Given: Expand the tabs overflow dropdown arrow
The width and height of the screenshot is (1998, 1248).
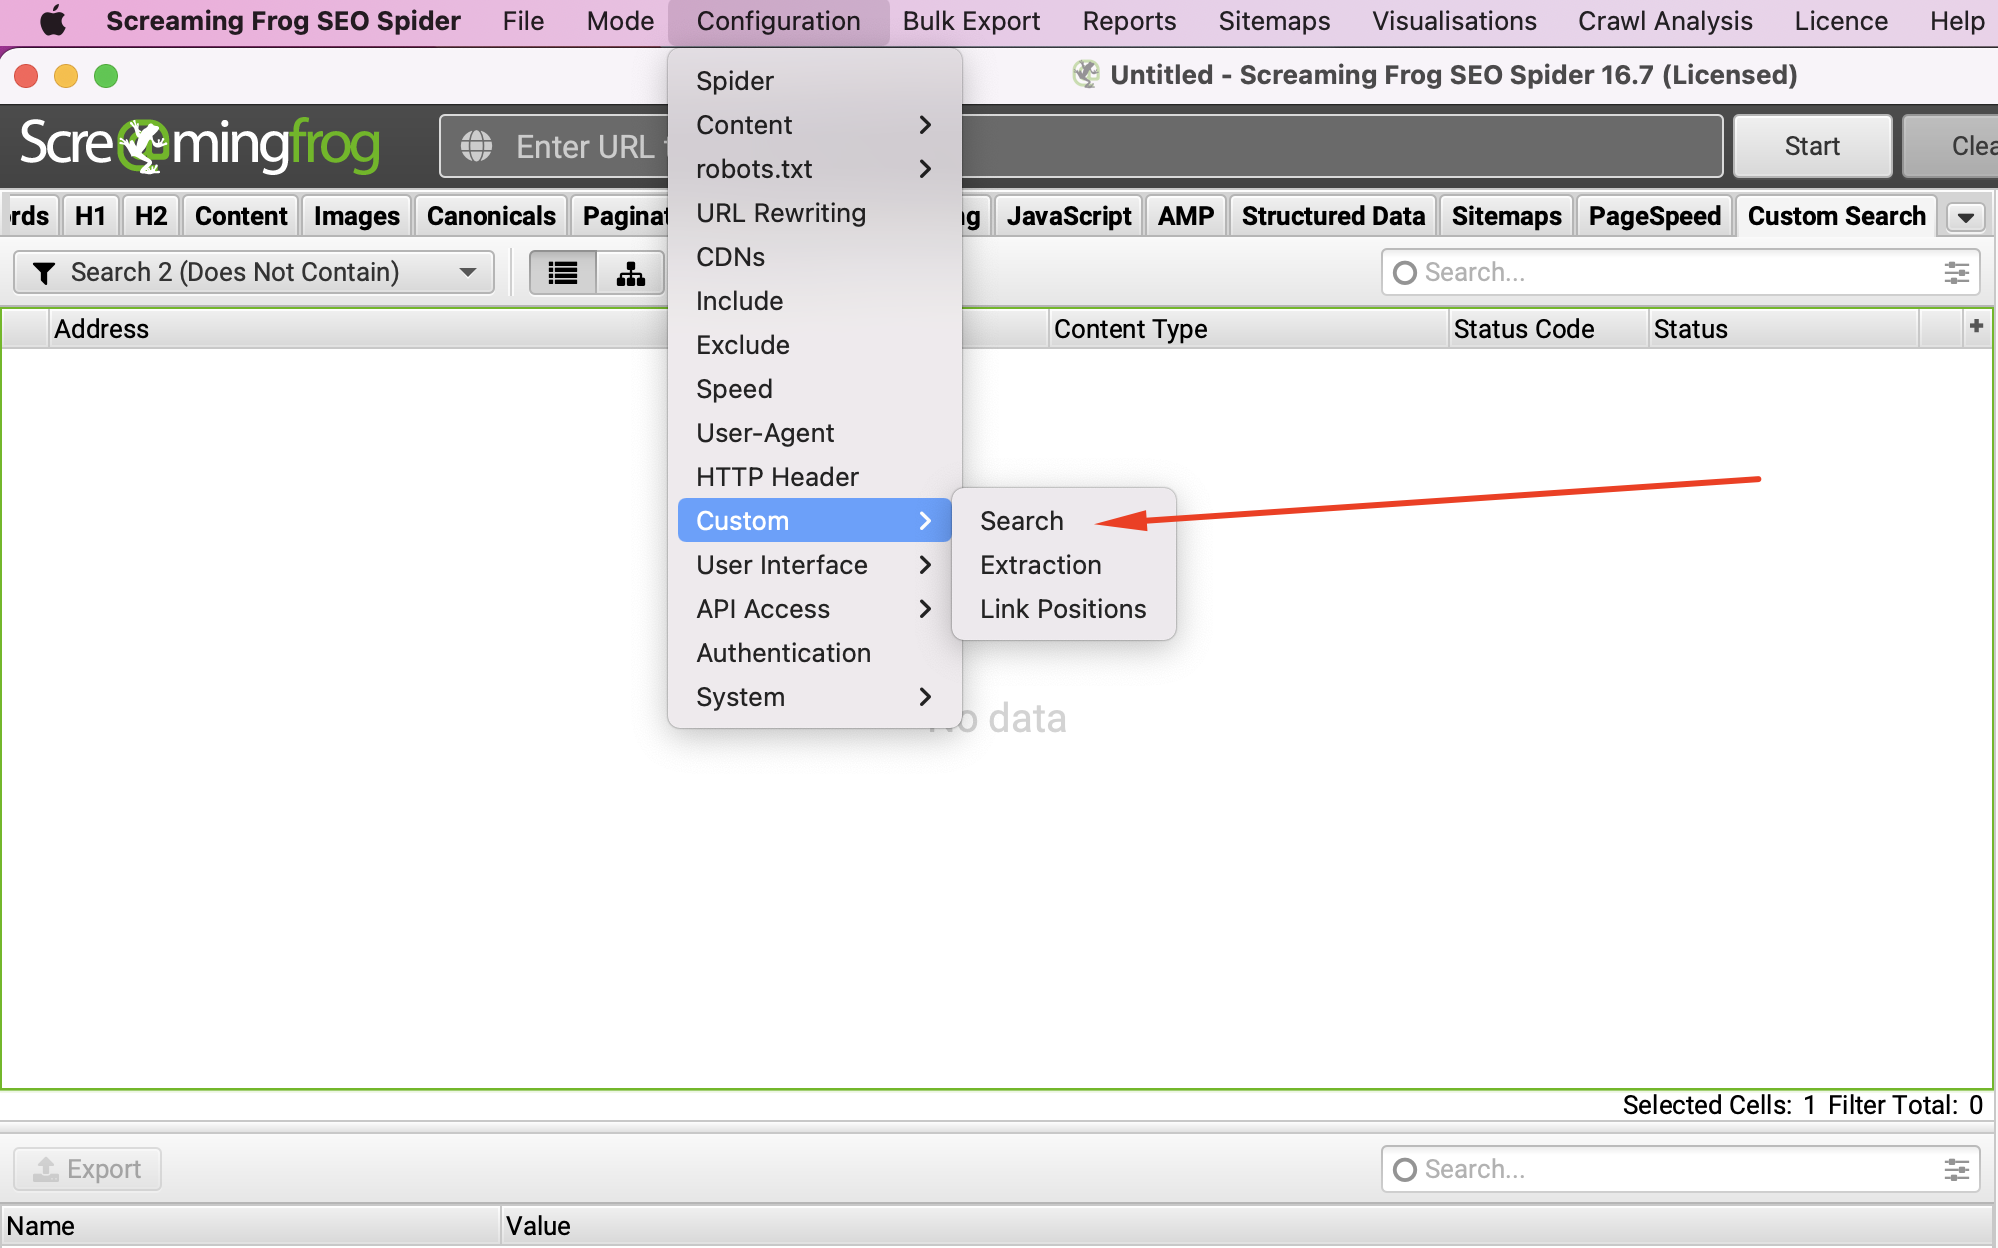Looking at the screenshot, I should coord(1965,217).
